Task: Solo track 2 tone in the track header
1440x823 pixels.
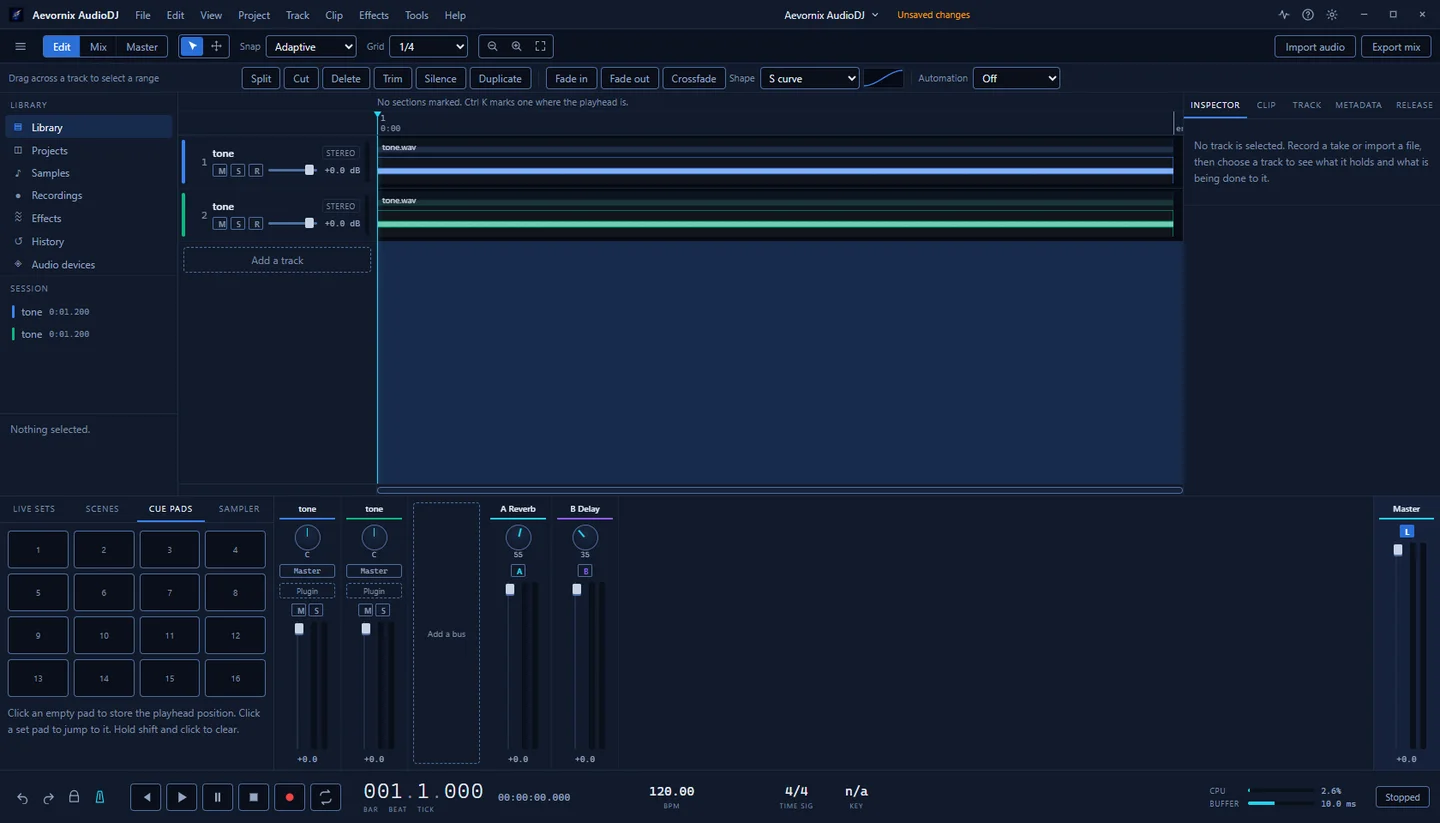Action: 238,224
